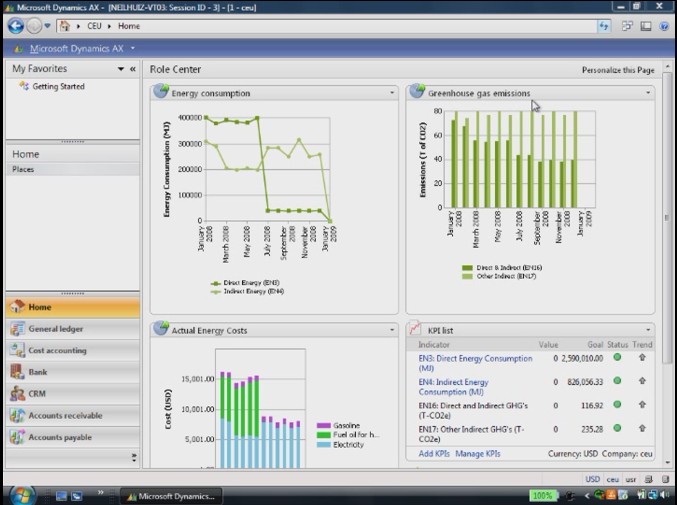
Task: Click the Greenhouse gas emissions chart icon
Action: (x=417, y=91)
